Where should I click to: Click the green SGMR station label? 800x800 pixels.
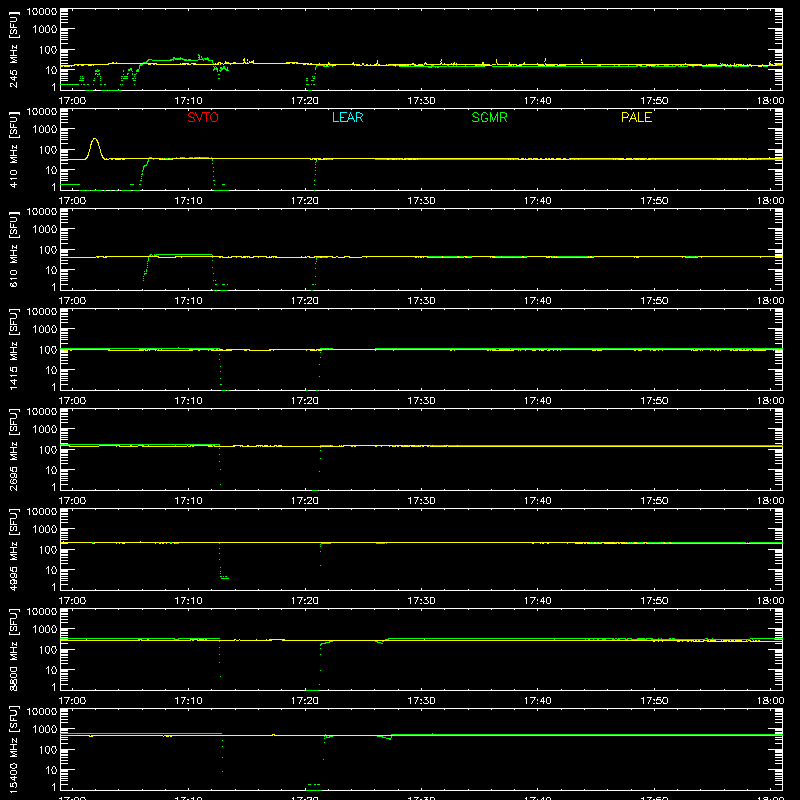tap(489, 117)
